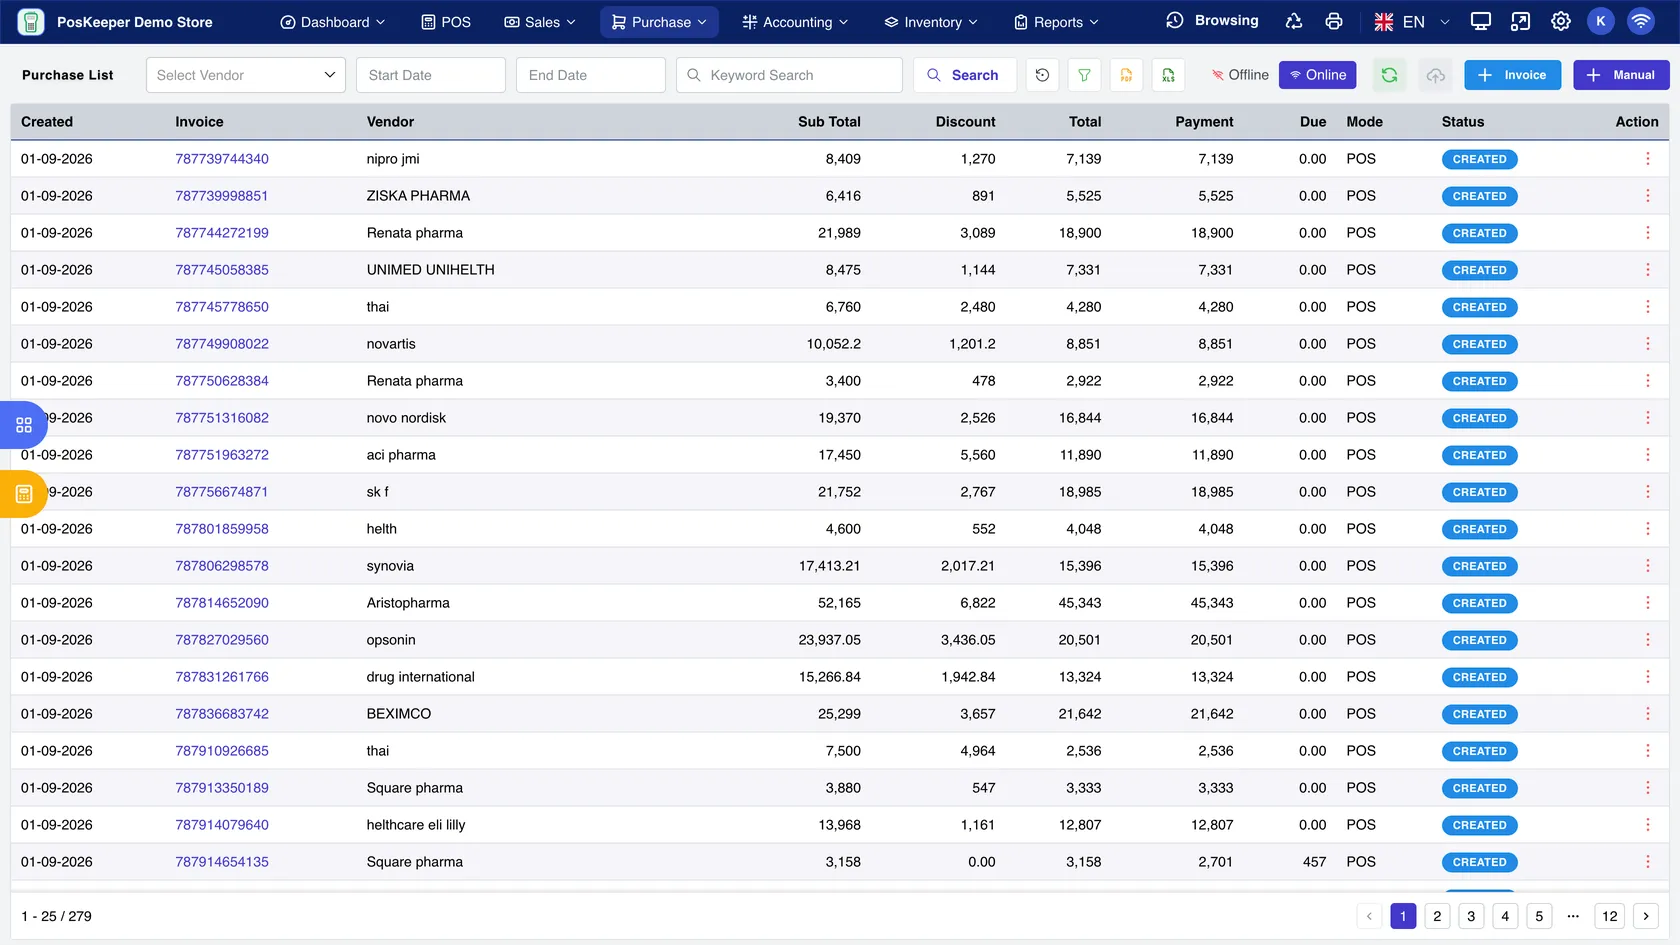Open action menu for Aristopharma row
Viewport: 1680px width, 945px height.
click(1647, 603)
